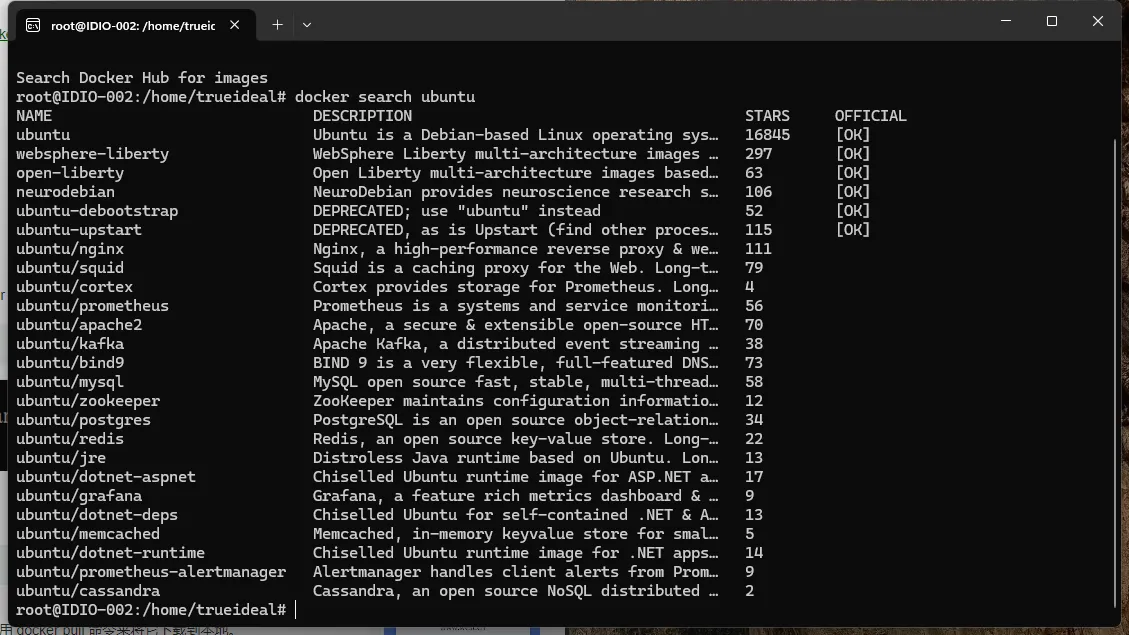The image size is (1129, 635).
Task: Click the 'ubuntu/squid' image name
Action: [x=70, y=268]
